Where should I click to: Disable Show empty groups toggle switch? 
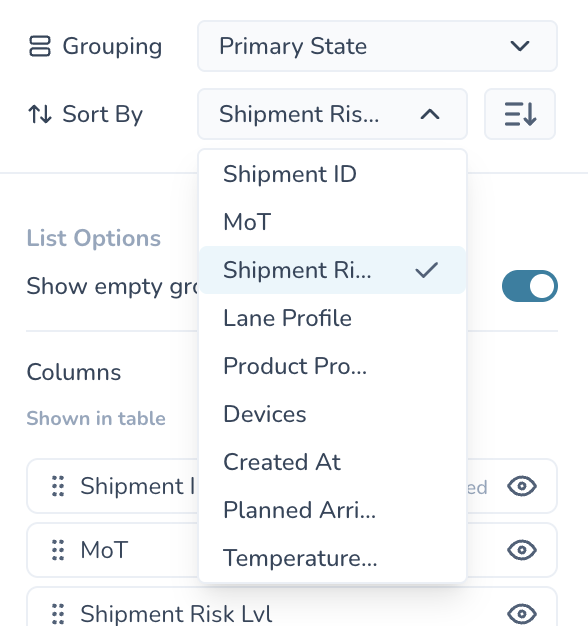pos(530,286)
